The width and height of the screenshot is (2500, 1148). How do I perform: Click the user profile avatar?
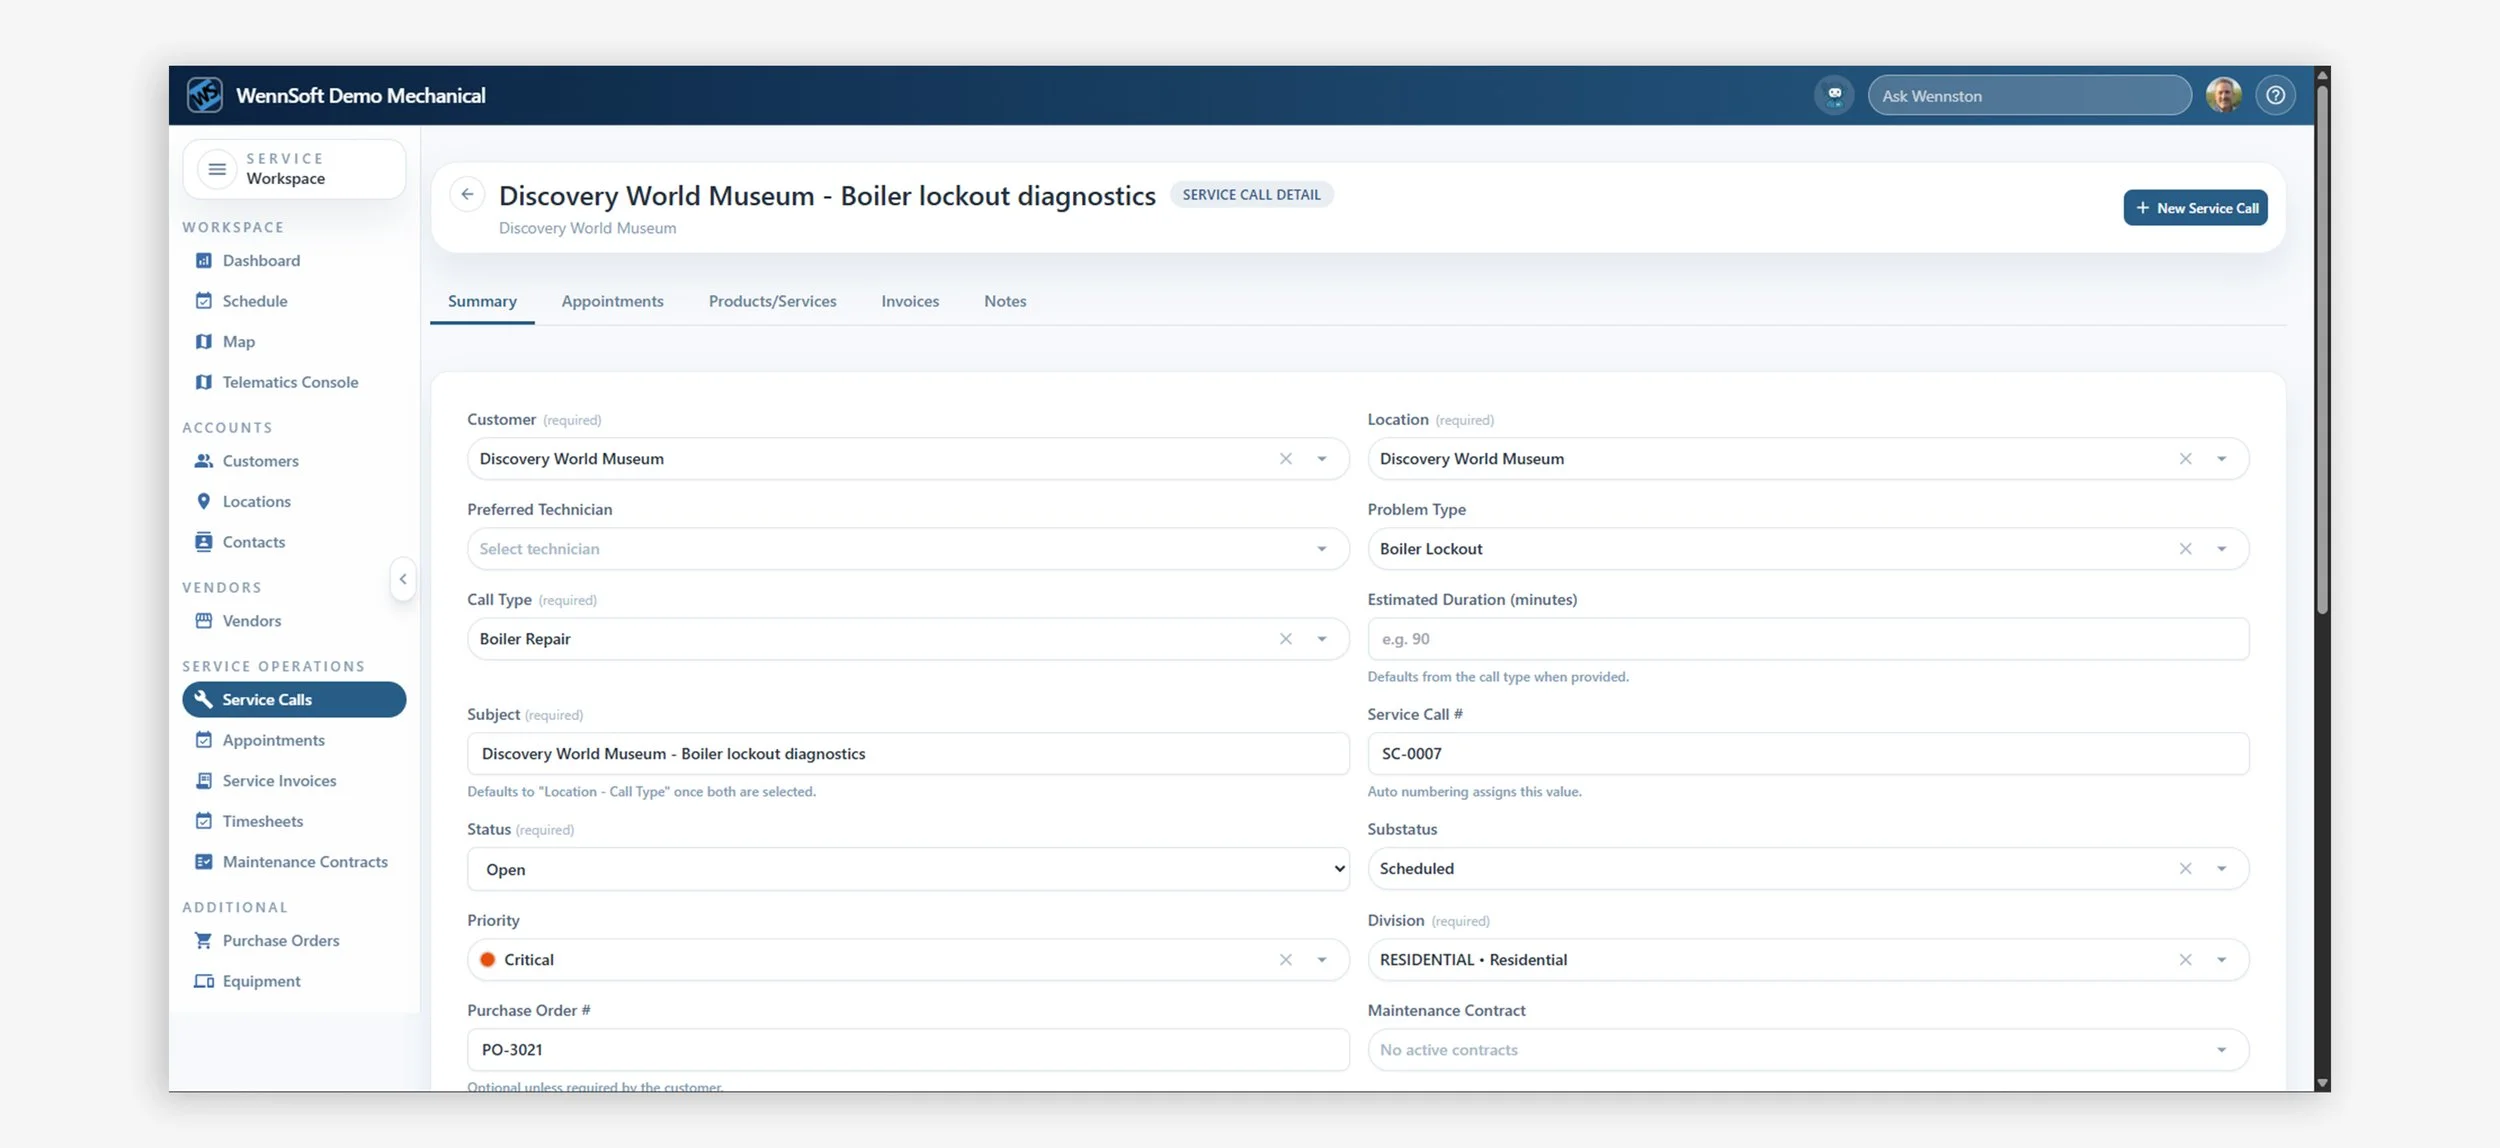(2223, 96)
